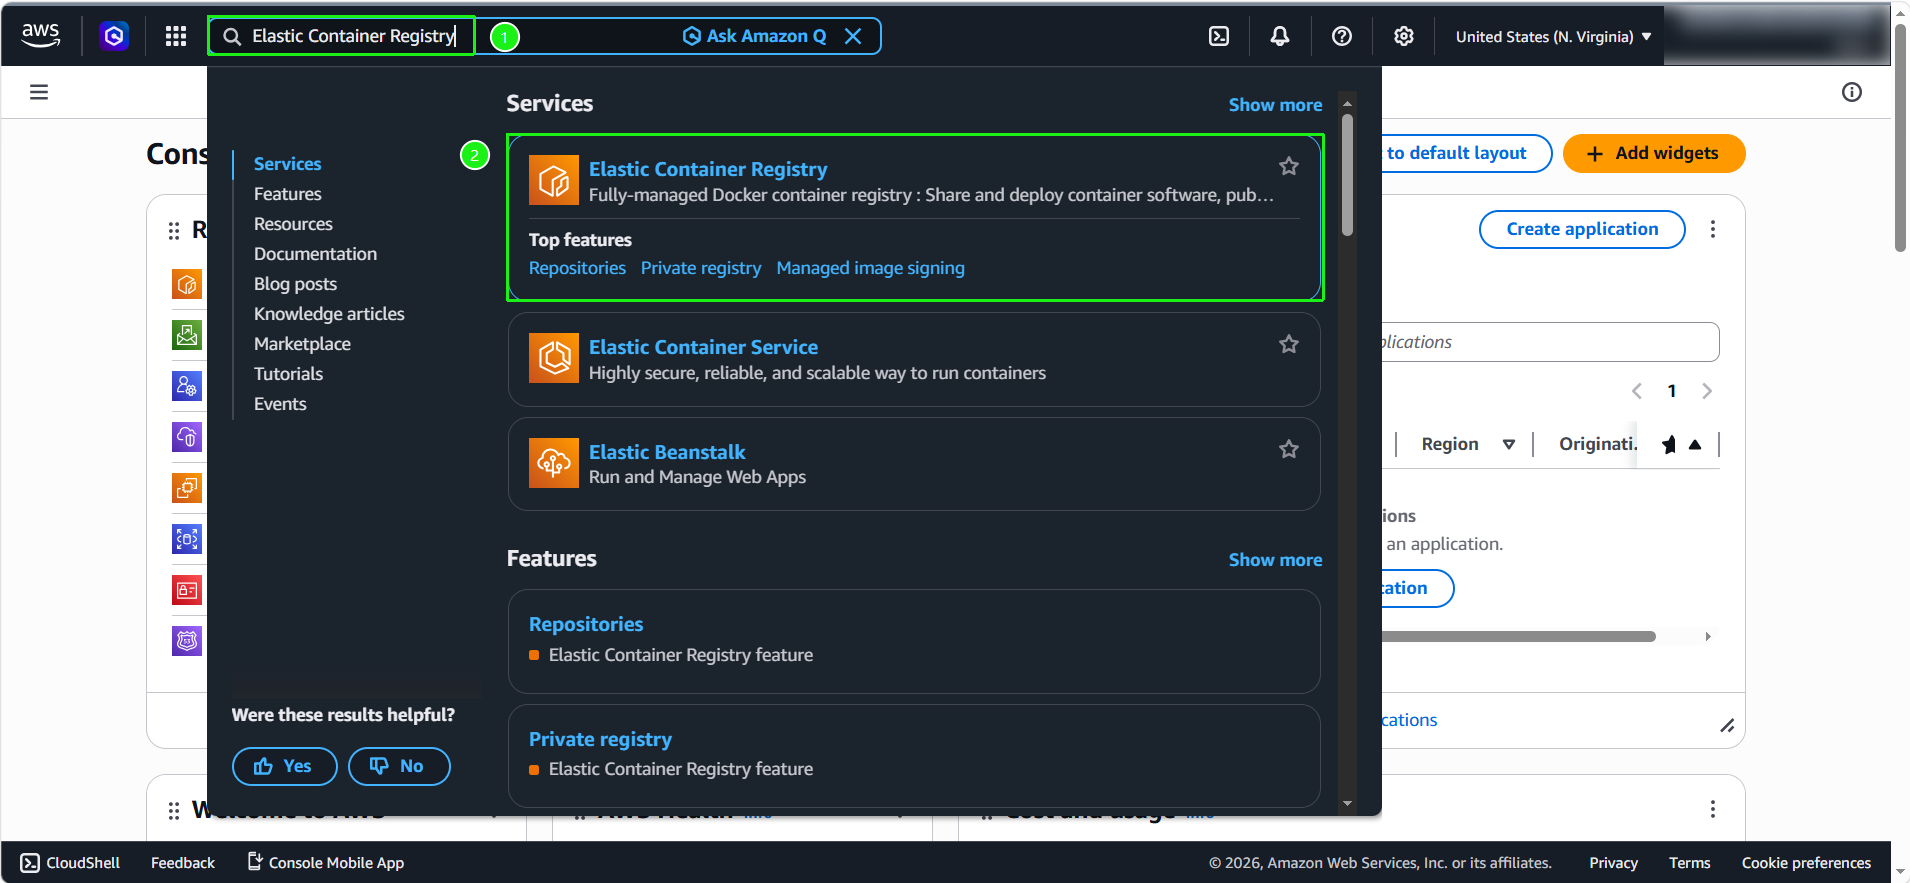This screenshot has height=883, width=1910.
Task: Open the lower widget three-dot menu
Action: click(x=1713, y=808)
